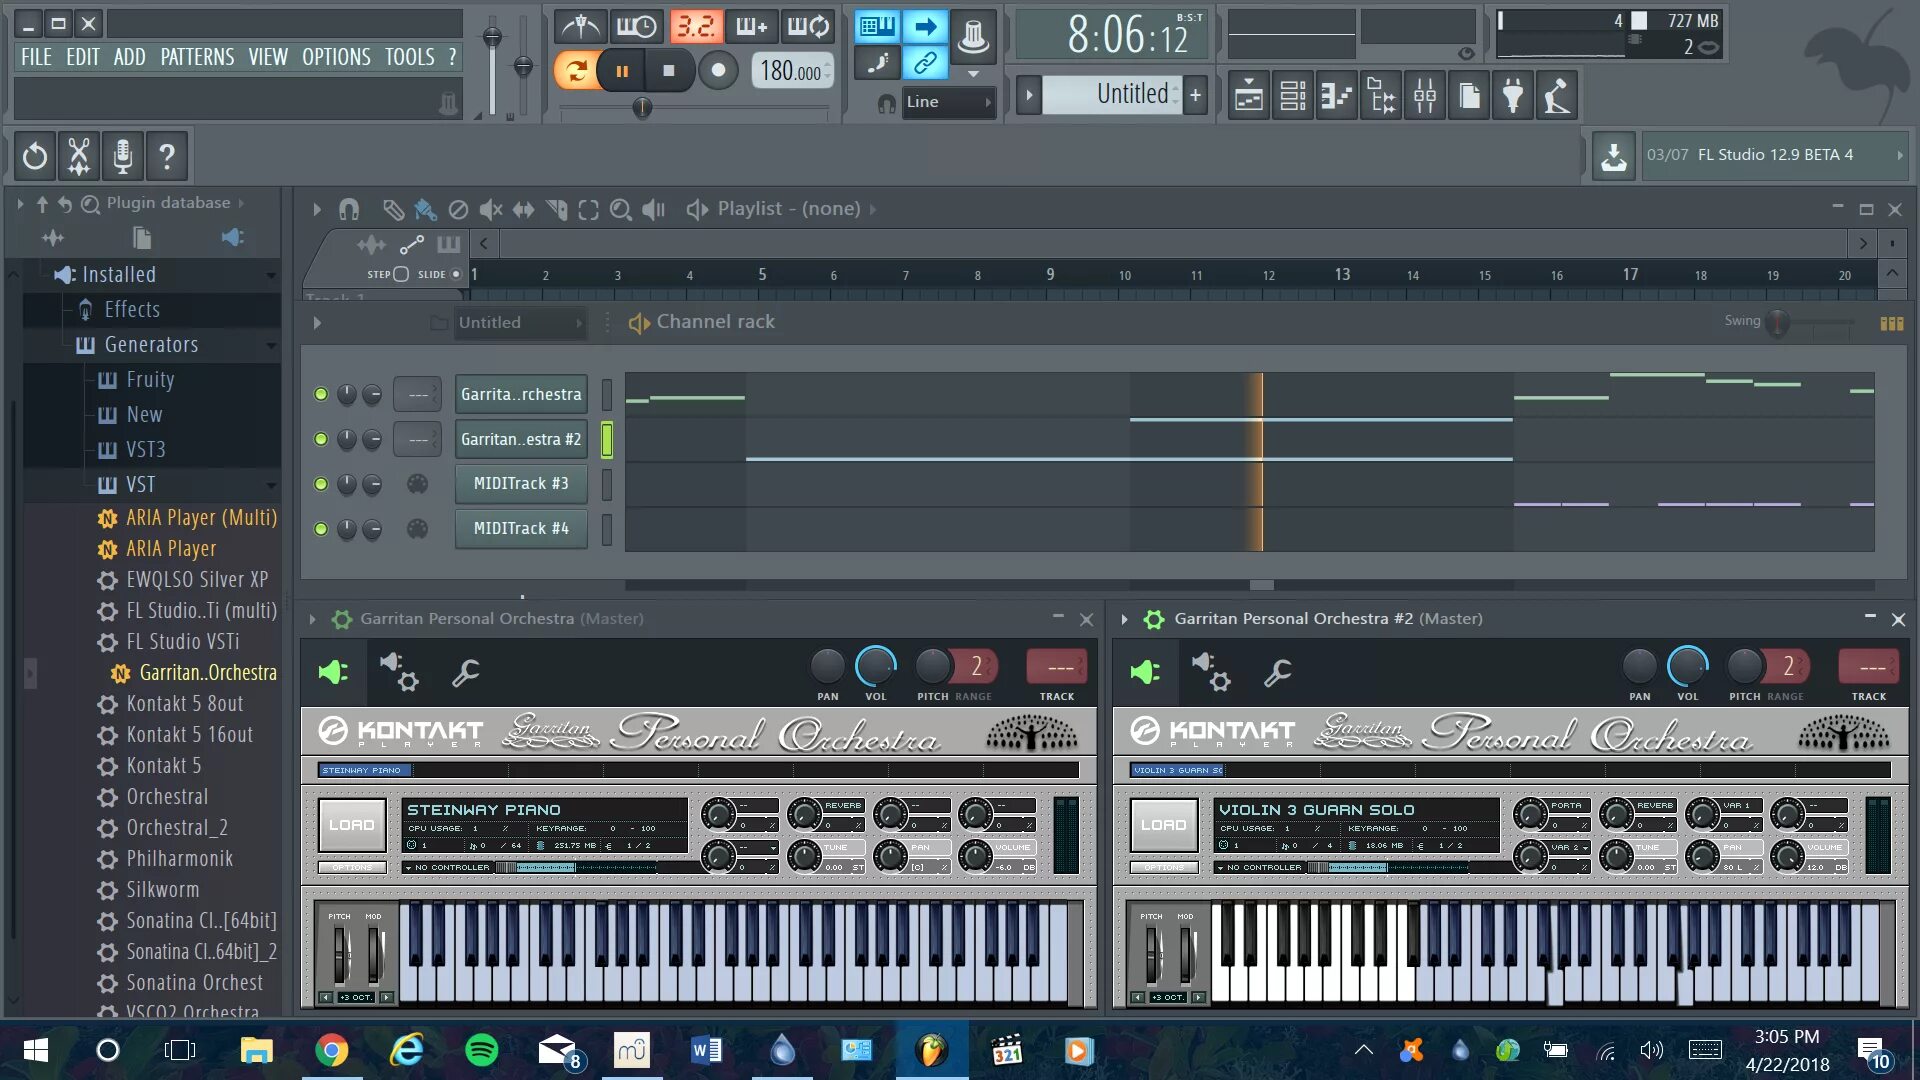Enable wait for input before recording
Image resolution: width=1920 pixels, height=1080 pixels.
click(636, 27)
